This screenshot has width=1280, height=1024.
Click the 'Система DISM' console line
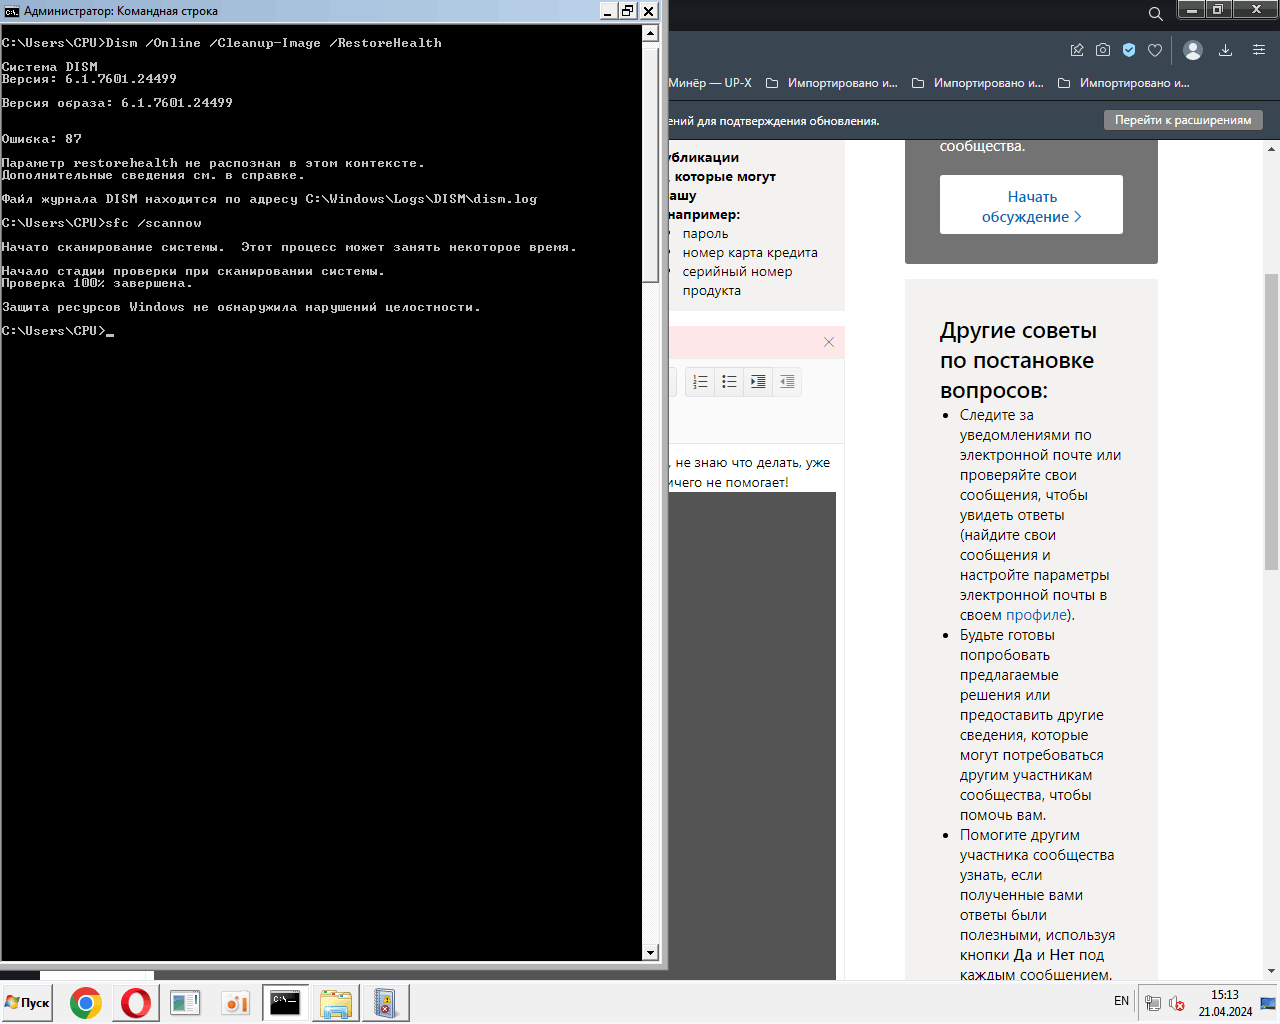click(50, 67)
